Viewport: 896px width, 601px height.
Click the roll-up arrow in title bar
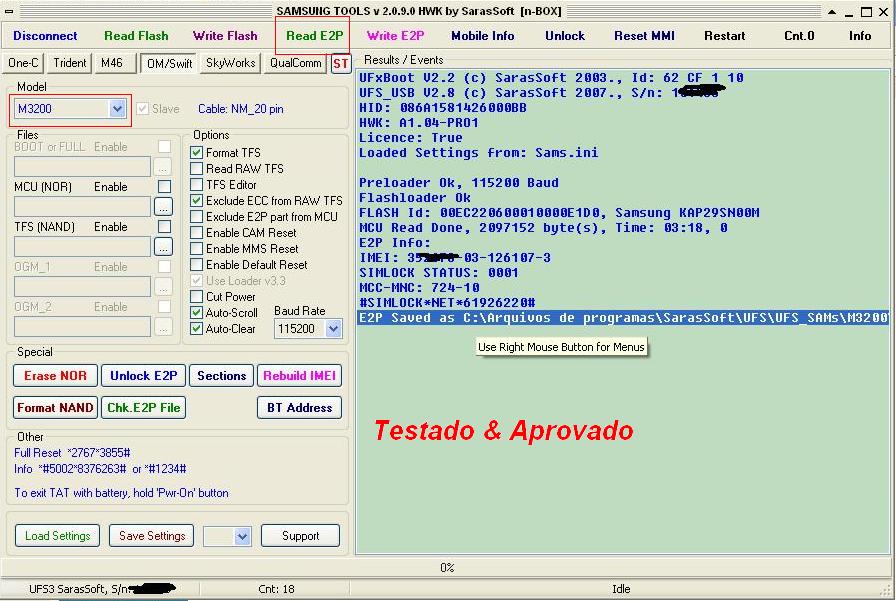pos(832,11)
